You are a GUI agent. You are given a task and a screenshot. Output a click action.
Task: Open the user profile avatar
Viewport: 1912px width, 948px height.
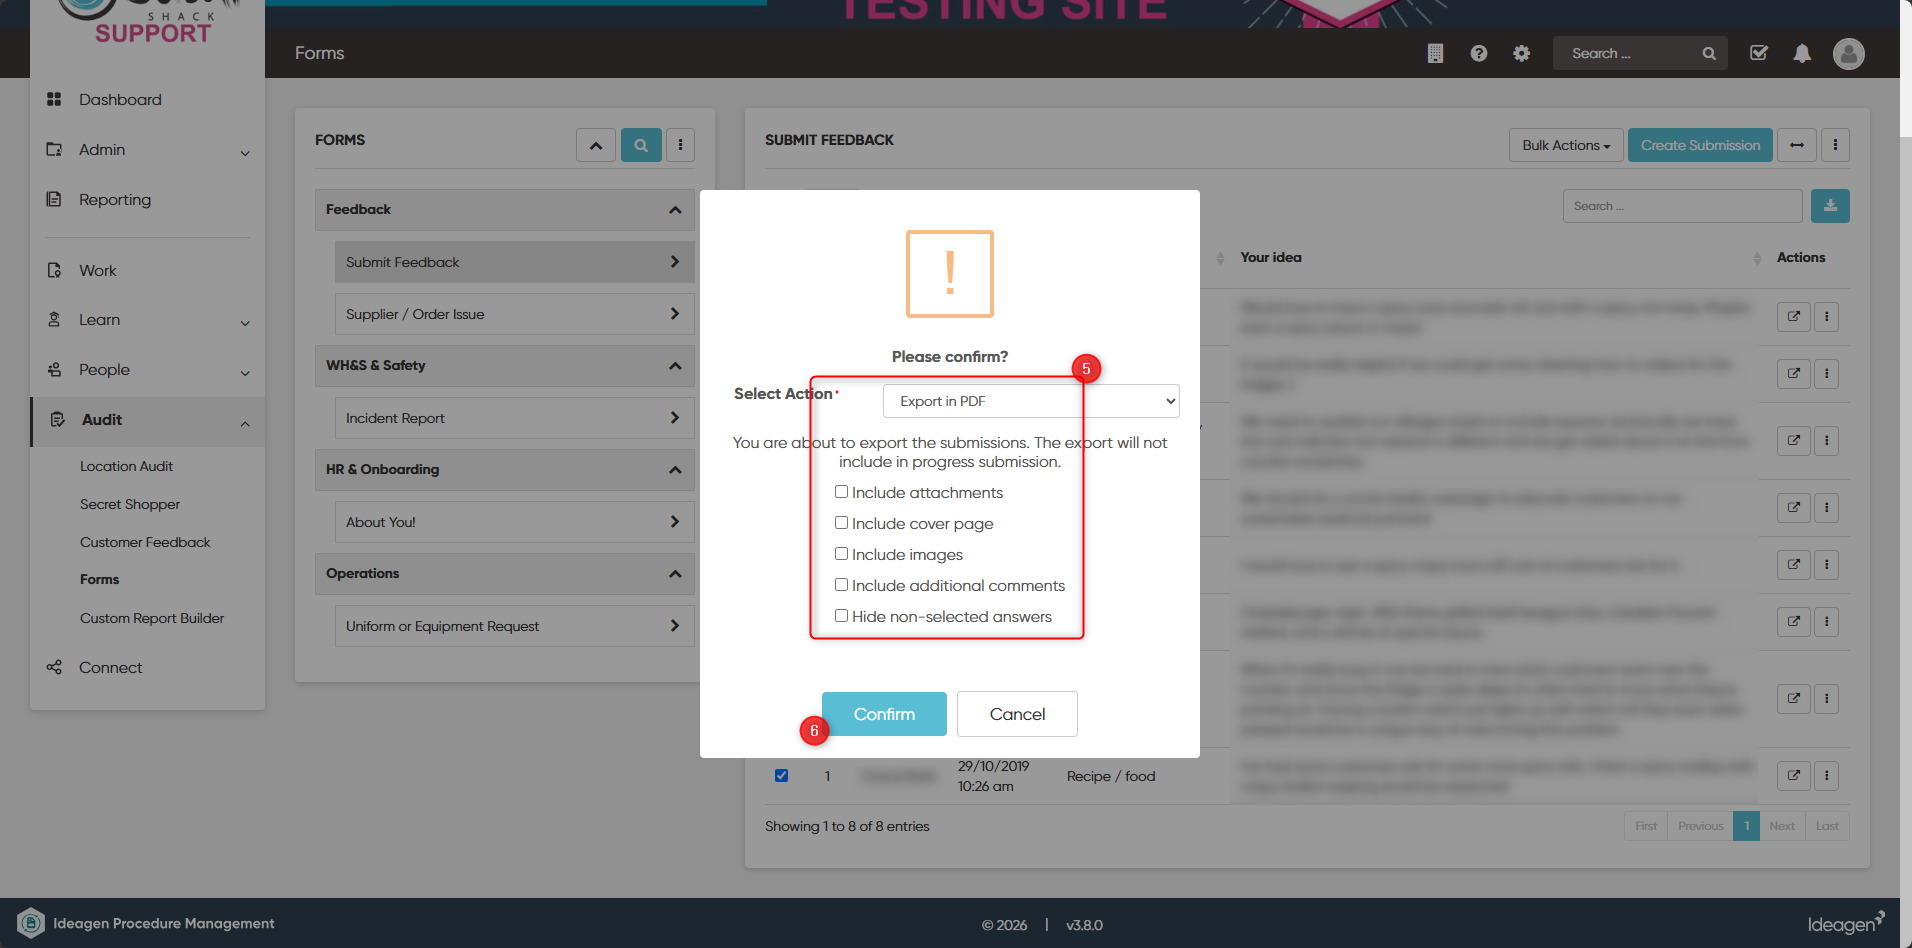click(x=1848, y=54)
